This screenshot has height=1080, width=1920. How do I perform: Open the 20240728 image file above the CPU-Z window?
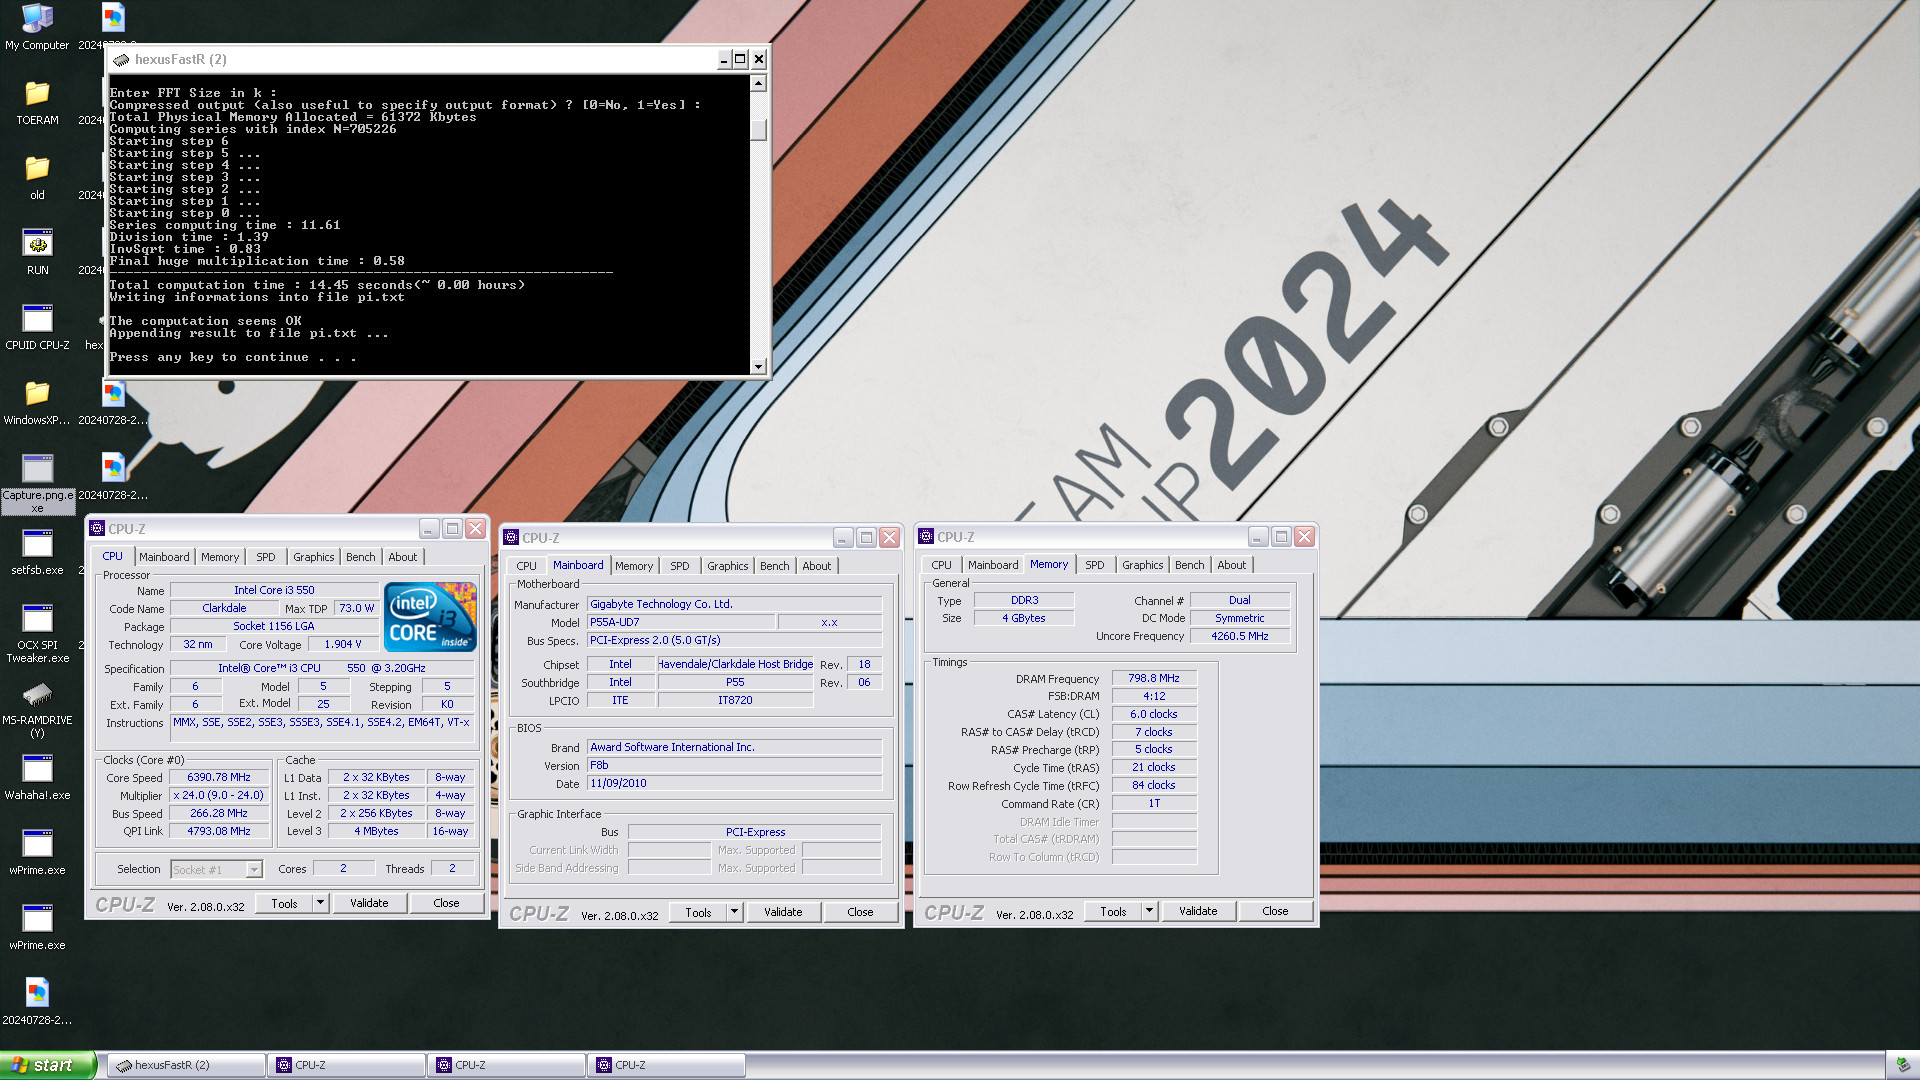click(113, 477)
